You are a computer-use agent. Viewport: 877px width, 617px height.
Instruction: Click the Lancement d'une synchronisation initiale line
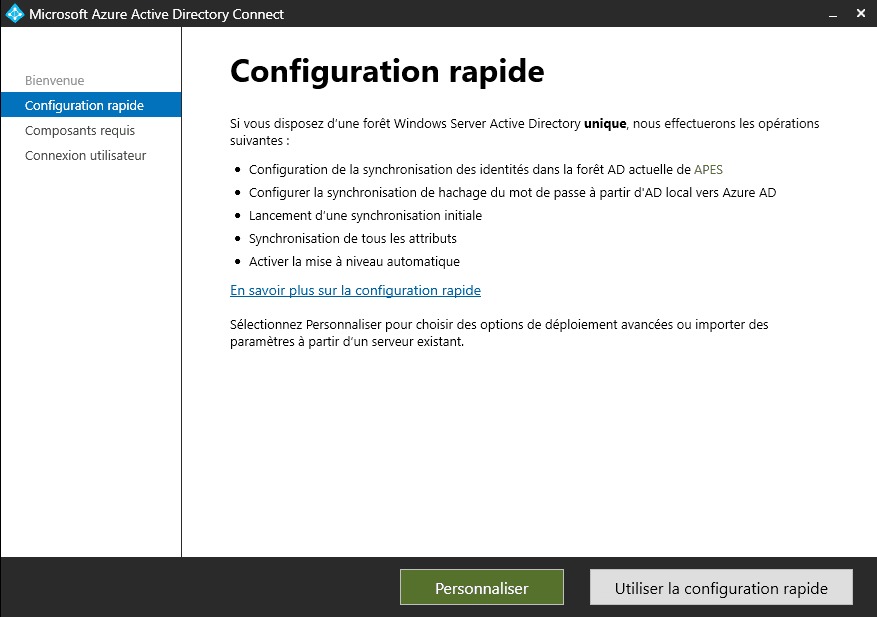365,215
